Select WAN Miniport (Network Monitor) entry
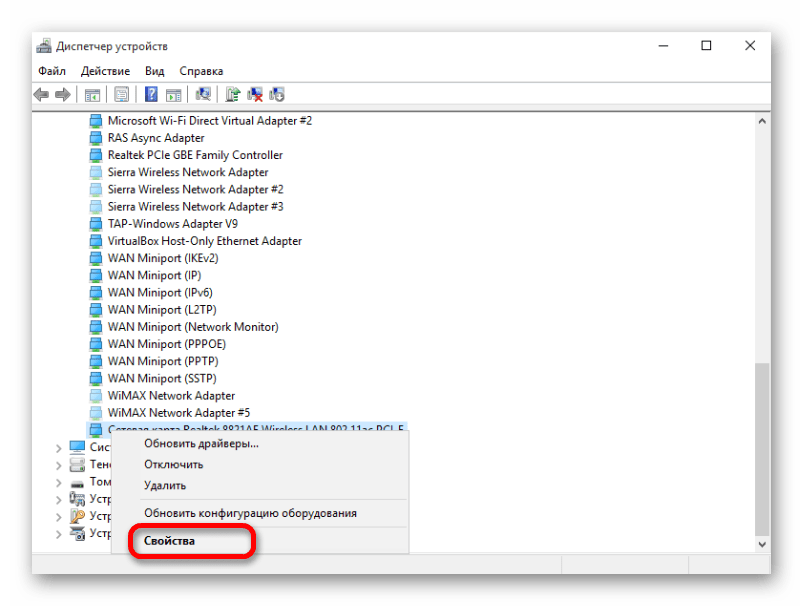This screenshot has height=606, width=803. (x=193, y=327)
